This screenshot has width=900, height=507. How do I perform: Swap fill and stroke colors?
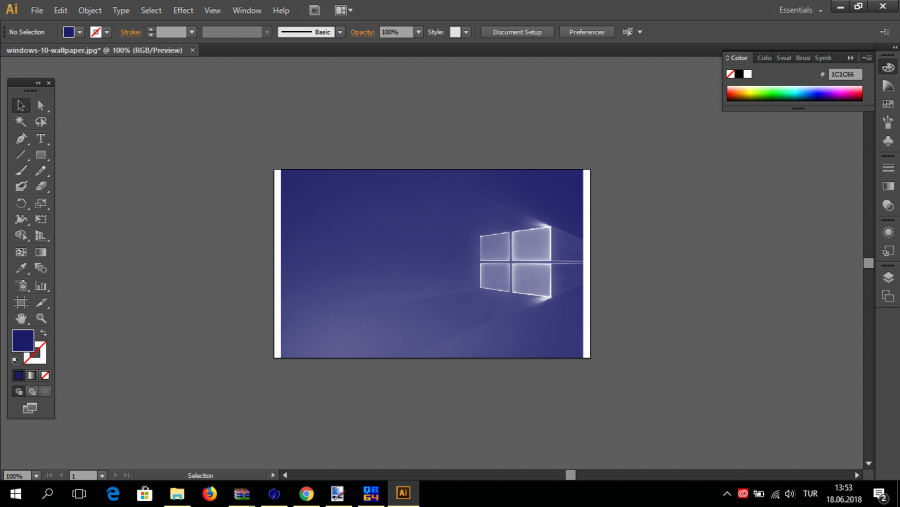pyautogui.click(x=43, y=333)
